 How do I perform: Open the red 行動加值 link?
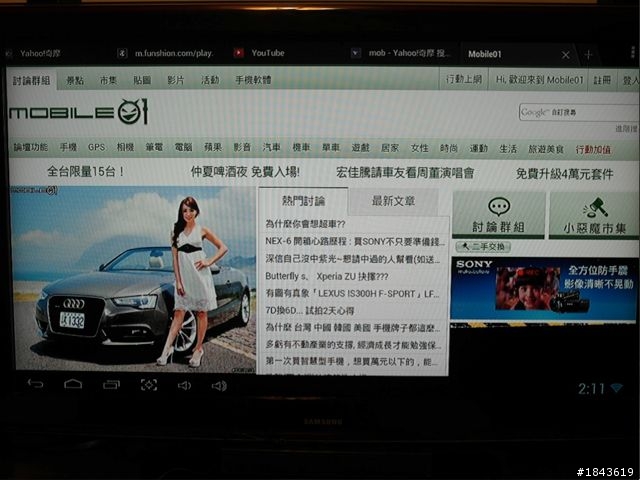593,150
